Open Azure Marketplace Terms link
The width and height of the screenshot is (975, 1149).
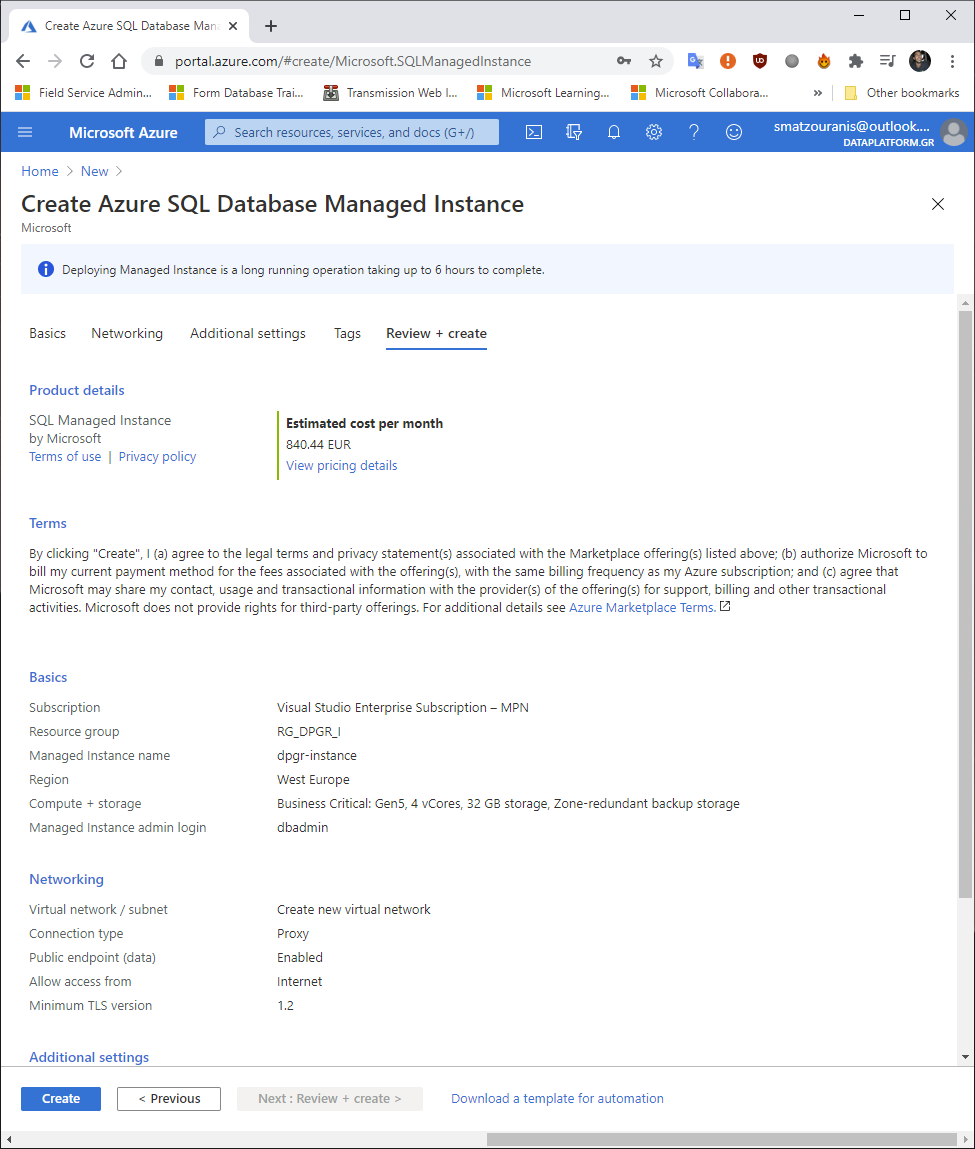click(640, 607)
